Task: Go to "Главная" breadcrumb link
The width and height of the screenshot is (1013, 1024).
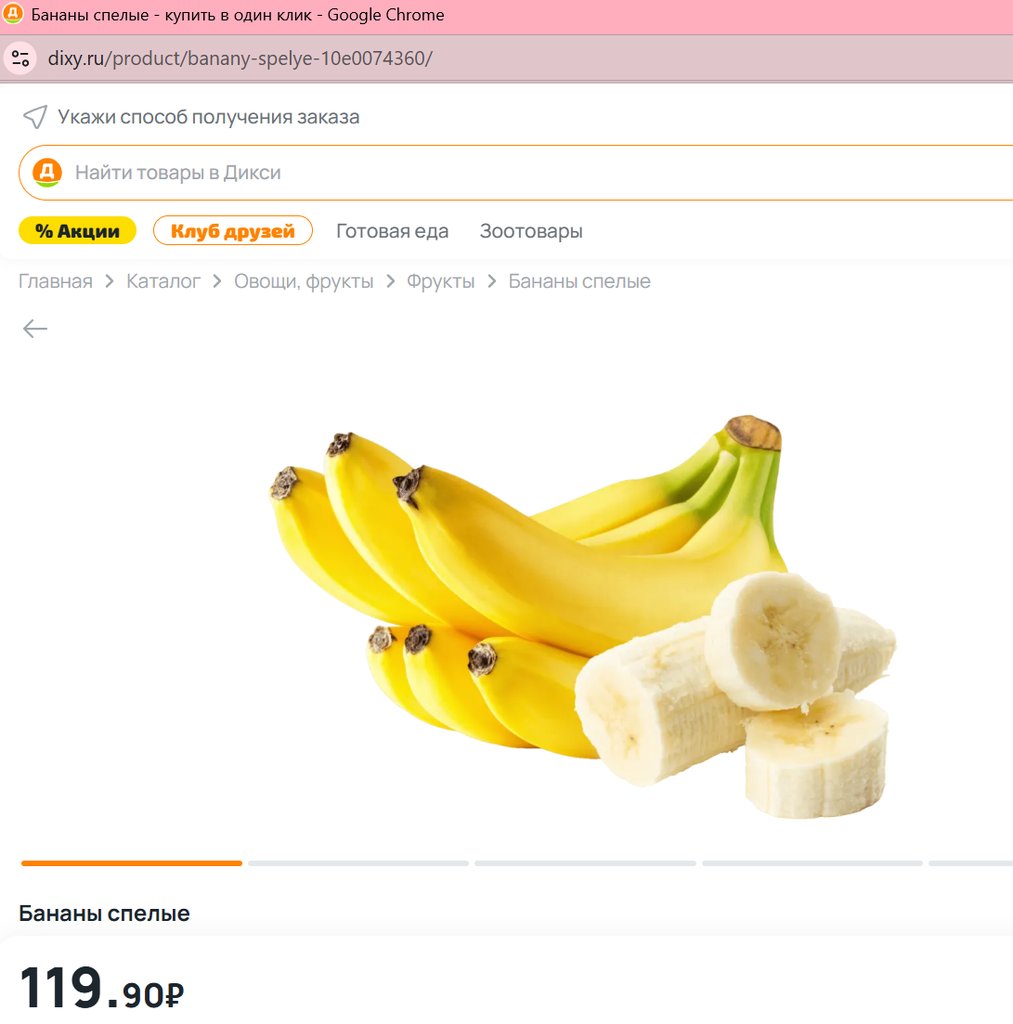Action: coord(55,281)
